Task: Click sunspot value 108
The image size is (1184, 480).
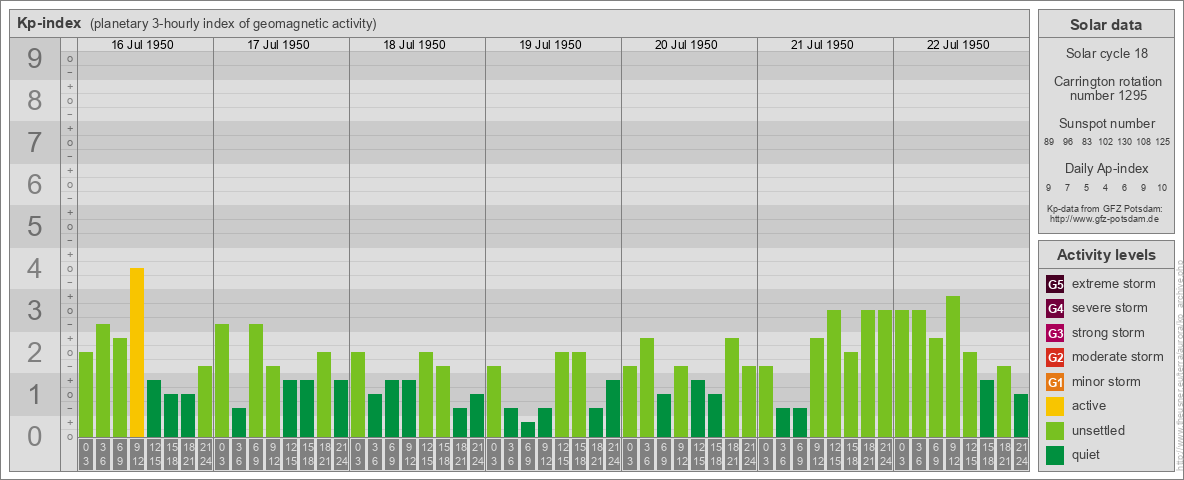Action: point(1144,142)
